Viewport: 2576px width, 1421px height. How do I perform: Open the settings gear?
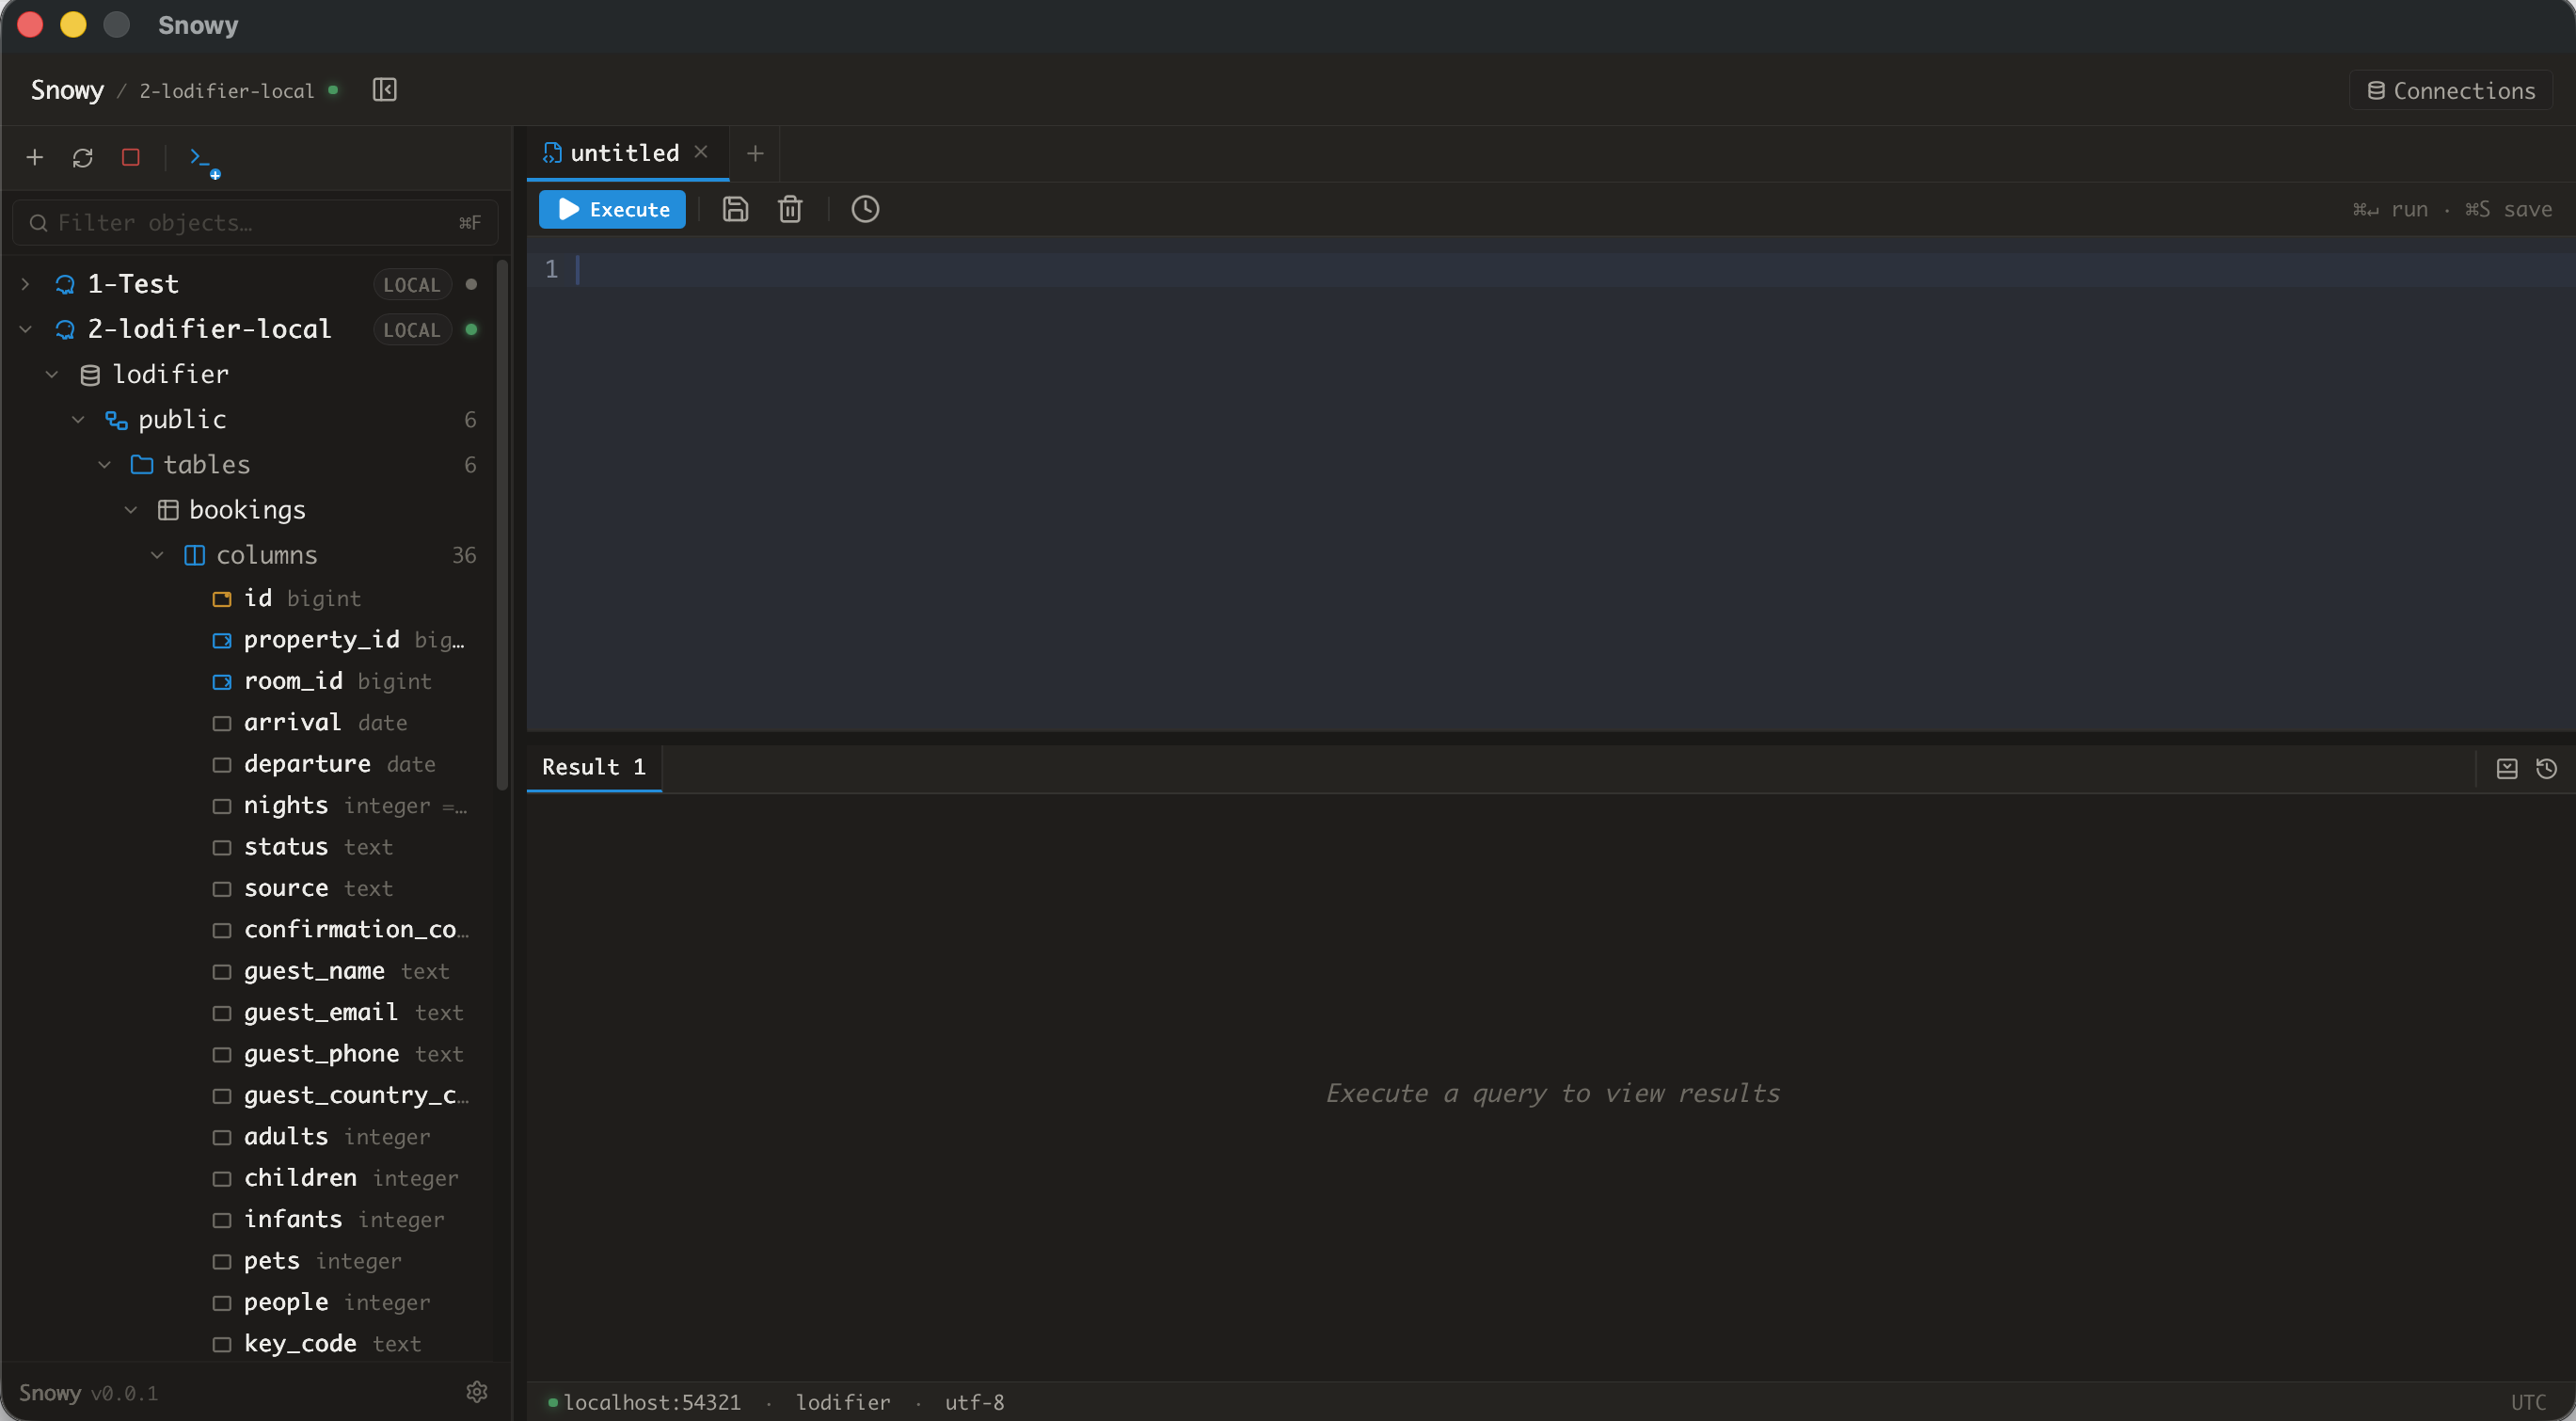477,1391
